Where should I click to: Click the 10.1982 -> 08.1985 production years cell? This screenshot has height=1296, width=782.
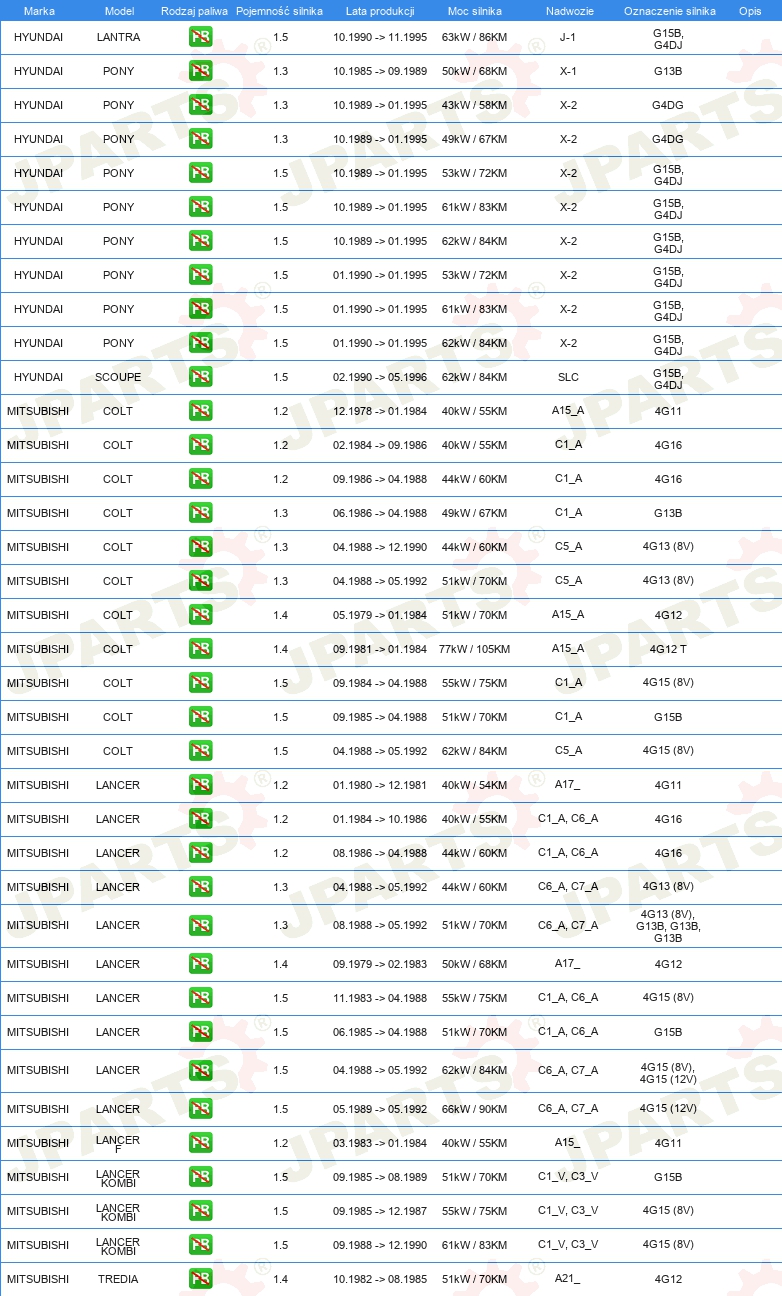point(380,1280)
